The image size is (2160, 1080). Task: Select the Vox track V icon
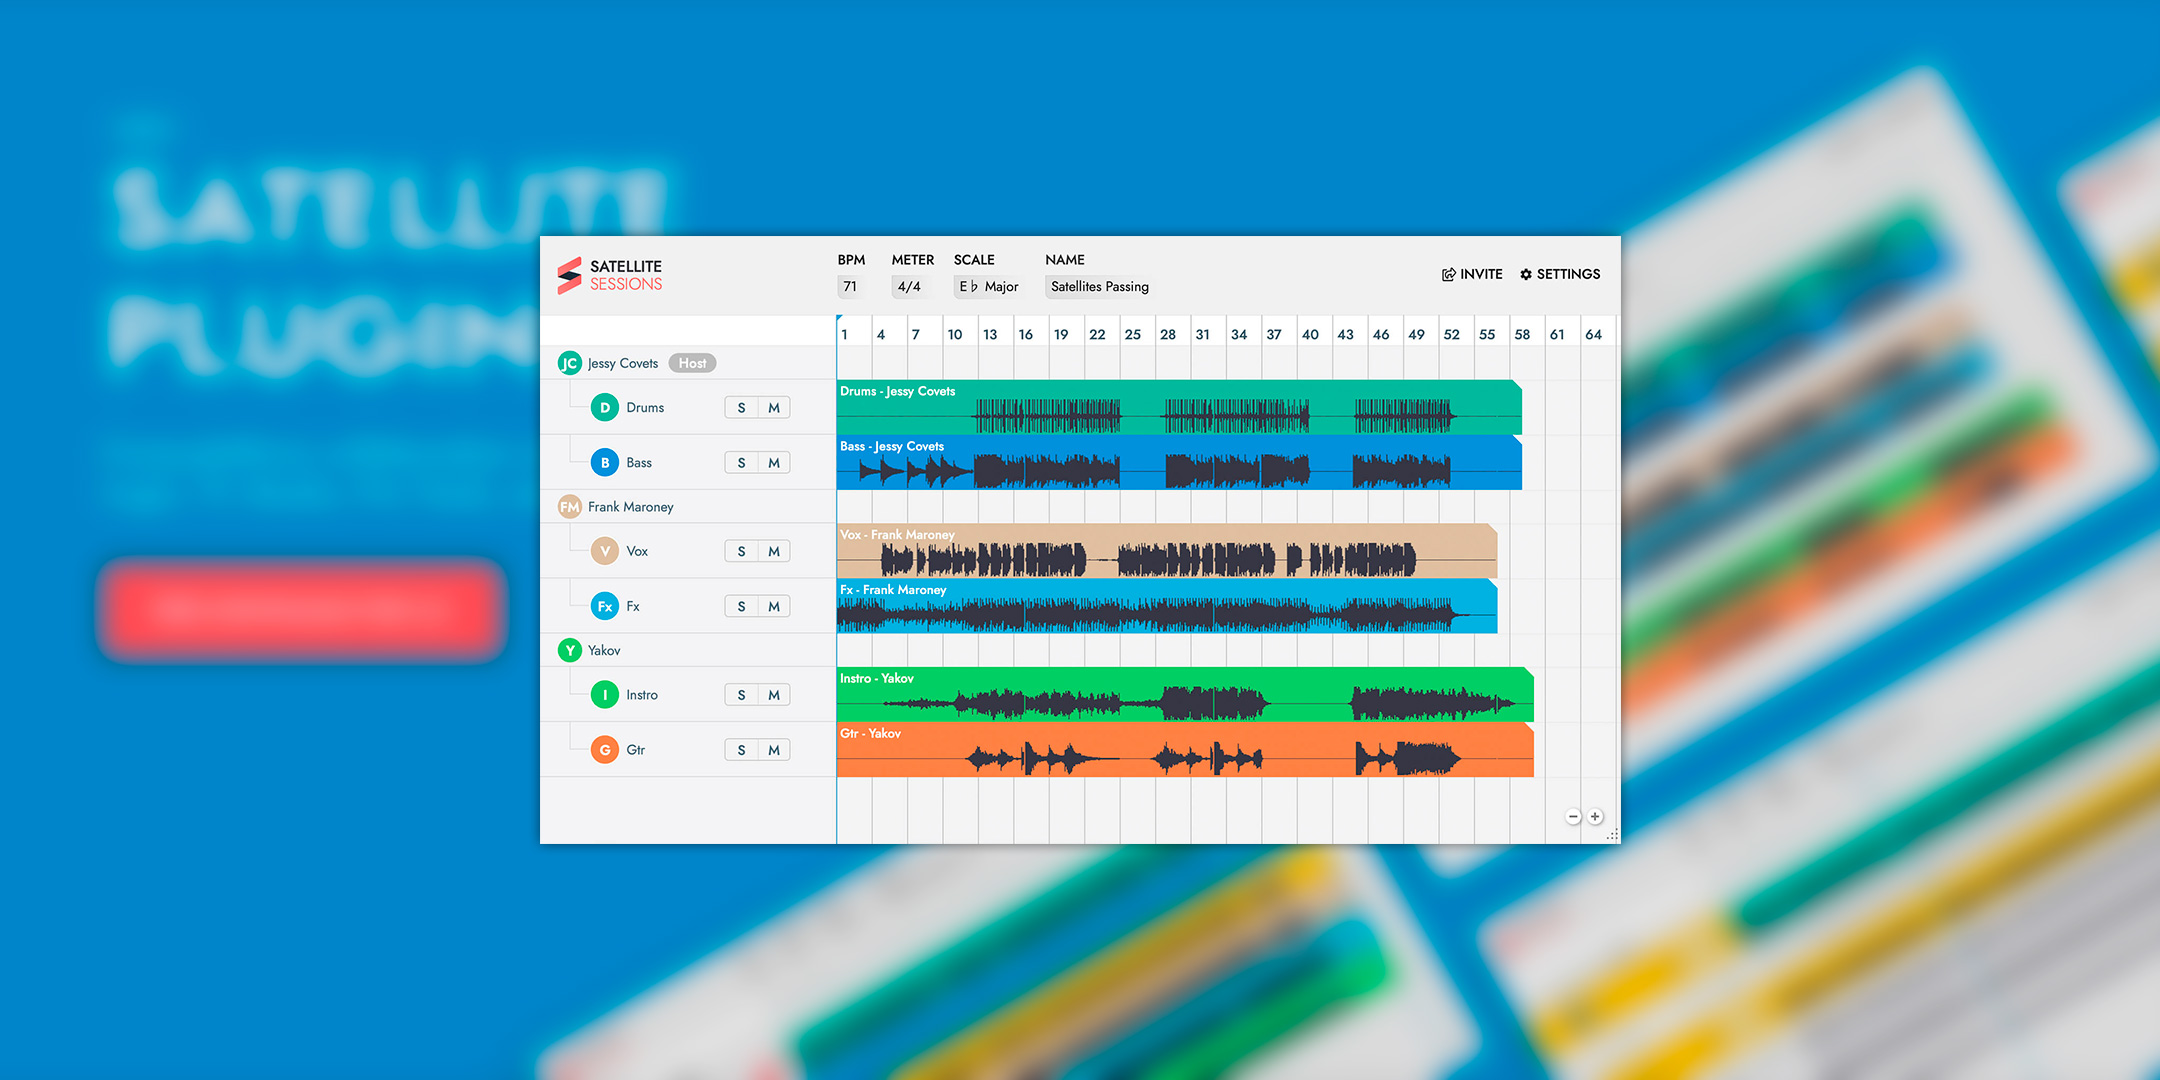coord(605,551)
